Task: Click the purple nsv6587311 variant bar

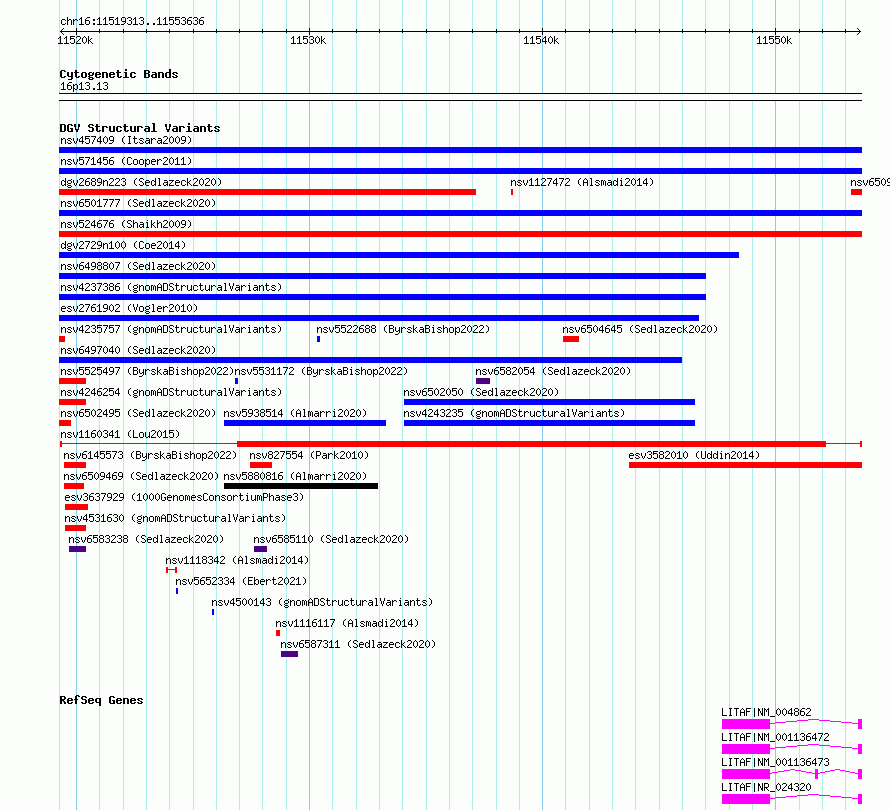Action: [x=289, y=654]
